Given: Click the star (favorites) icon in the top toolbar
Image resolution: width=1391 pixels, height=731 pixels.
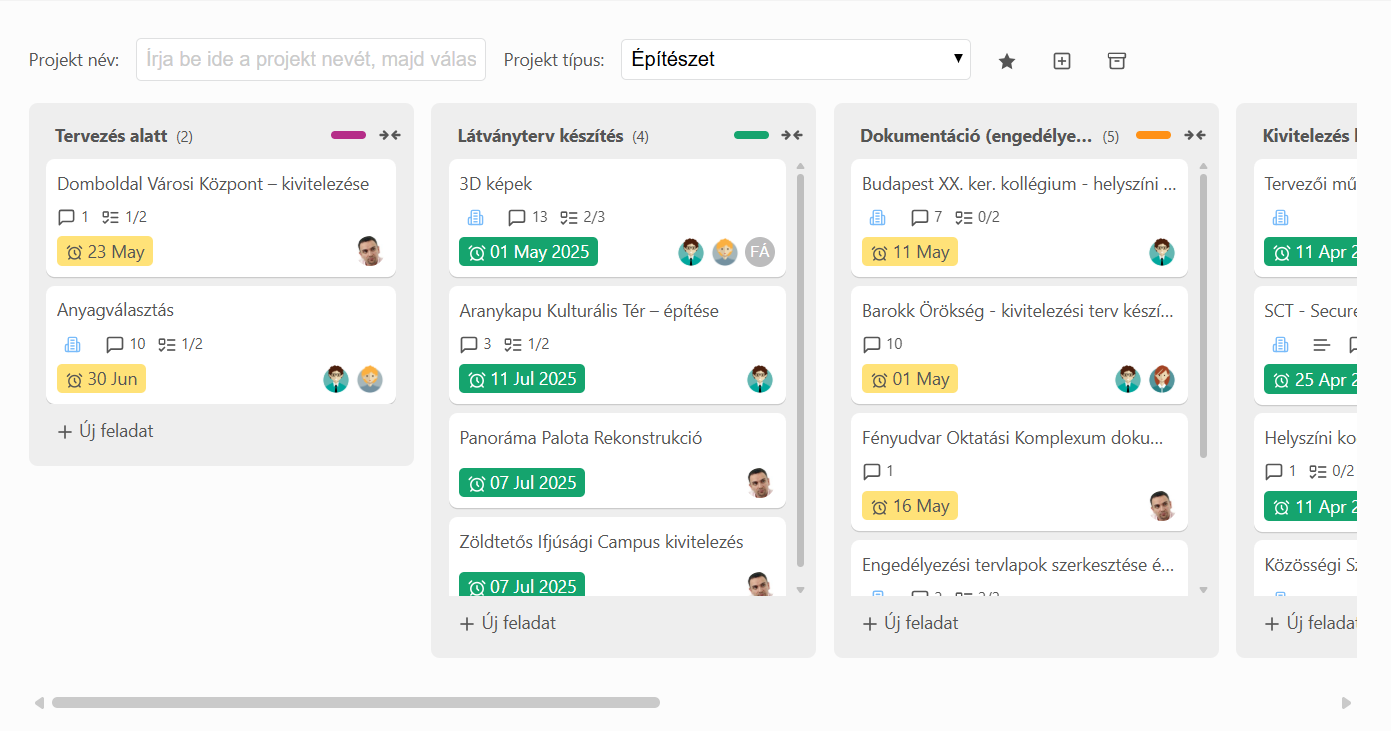Looking at the screenshot, I should click(x=1006, y=60).
